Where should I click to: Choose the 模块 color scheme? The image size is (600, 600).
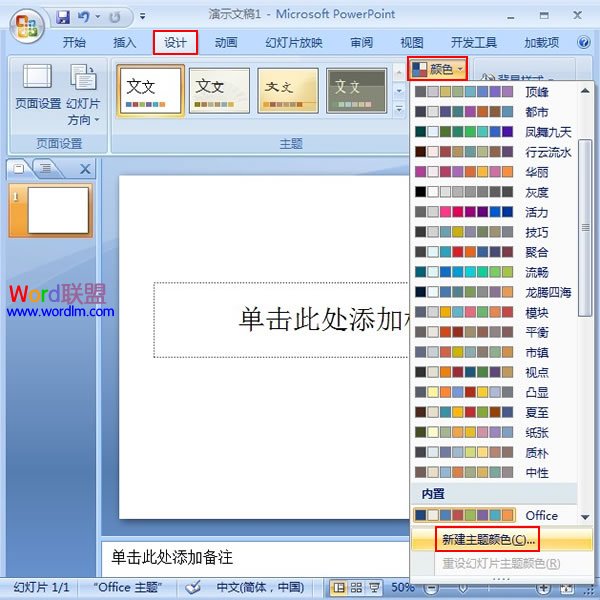point(494,312)
